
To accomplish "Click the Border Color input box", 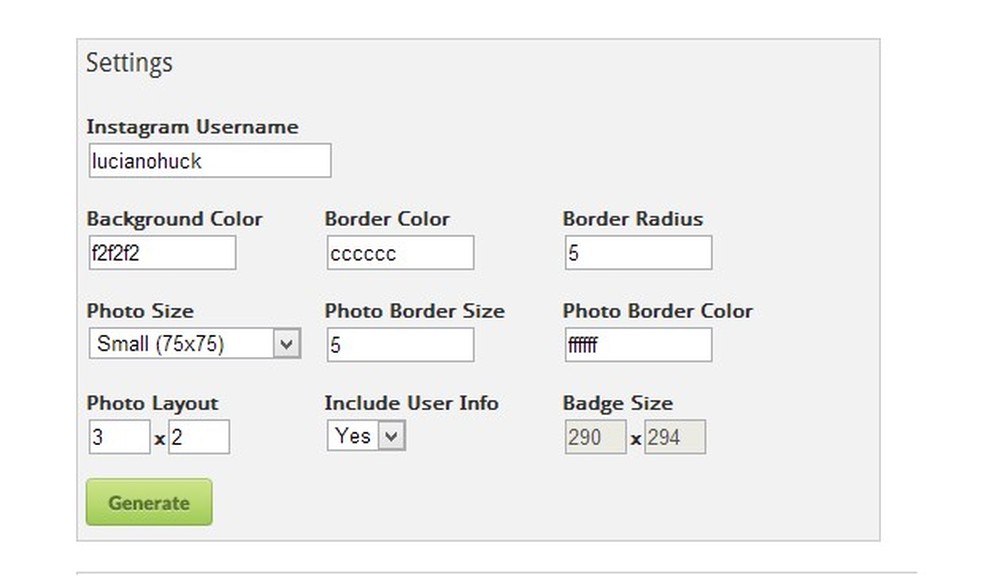I will pyautogui.click(x=399, y=253).
